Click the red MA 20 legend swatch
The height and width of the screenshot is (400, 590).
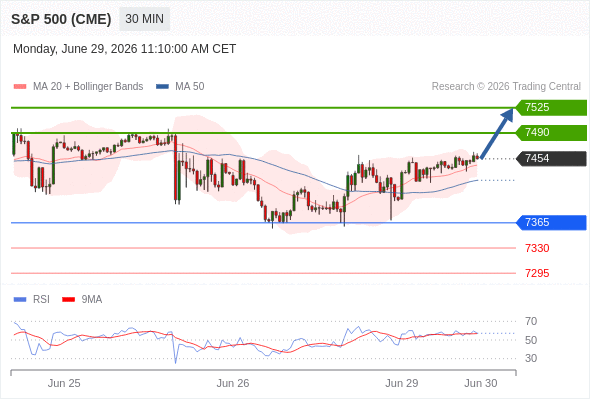[x=20, y=87]
